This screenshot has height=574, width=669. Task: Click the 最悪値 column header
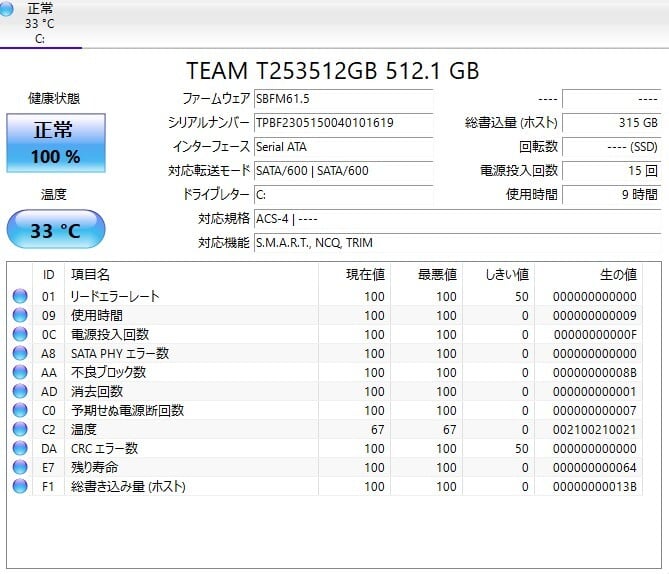pos(427,274)
